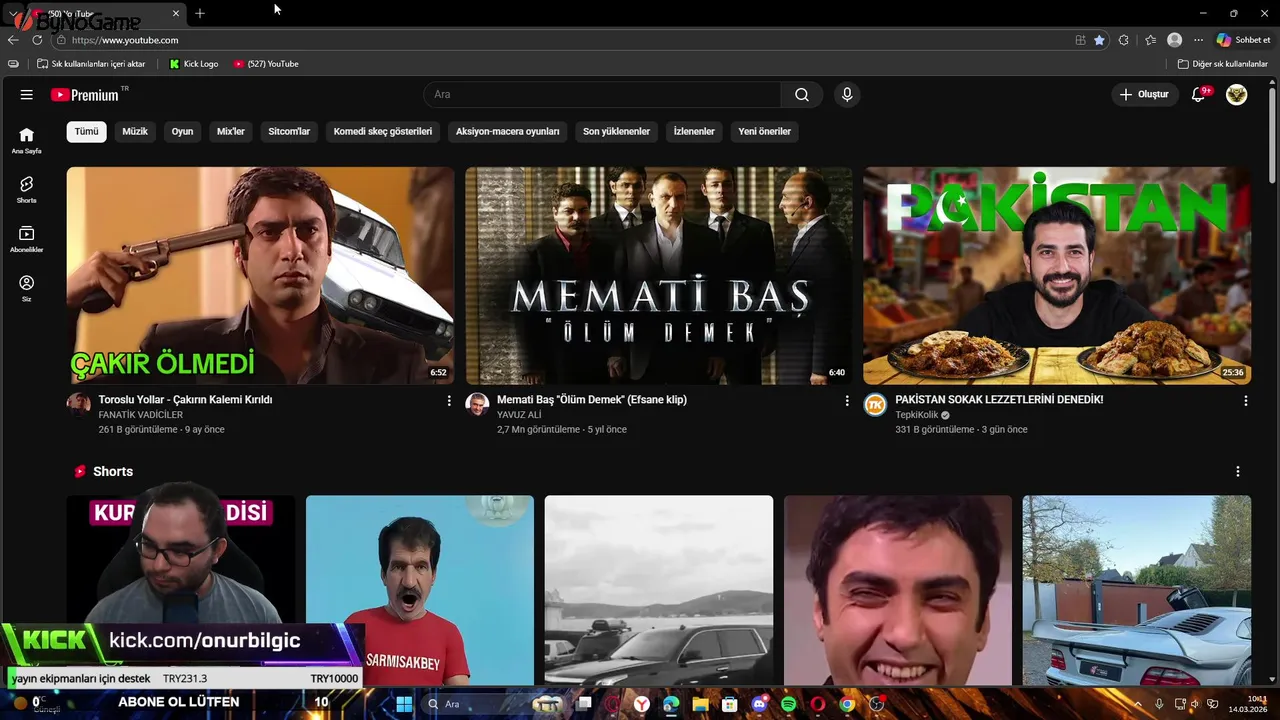Select the Sitcom'lar filter chip

tap(289, 131)
